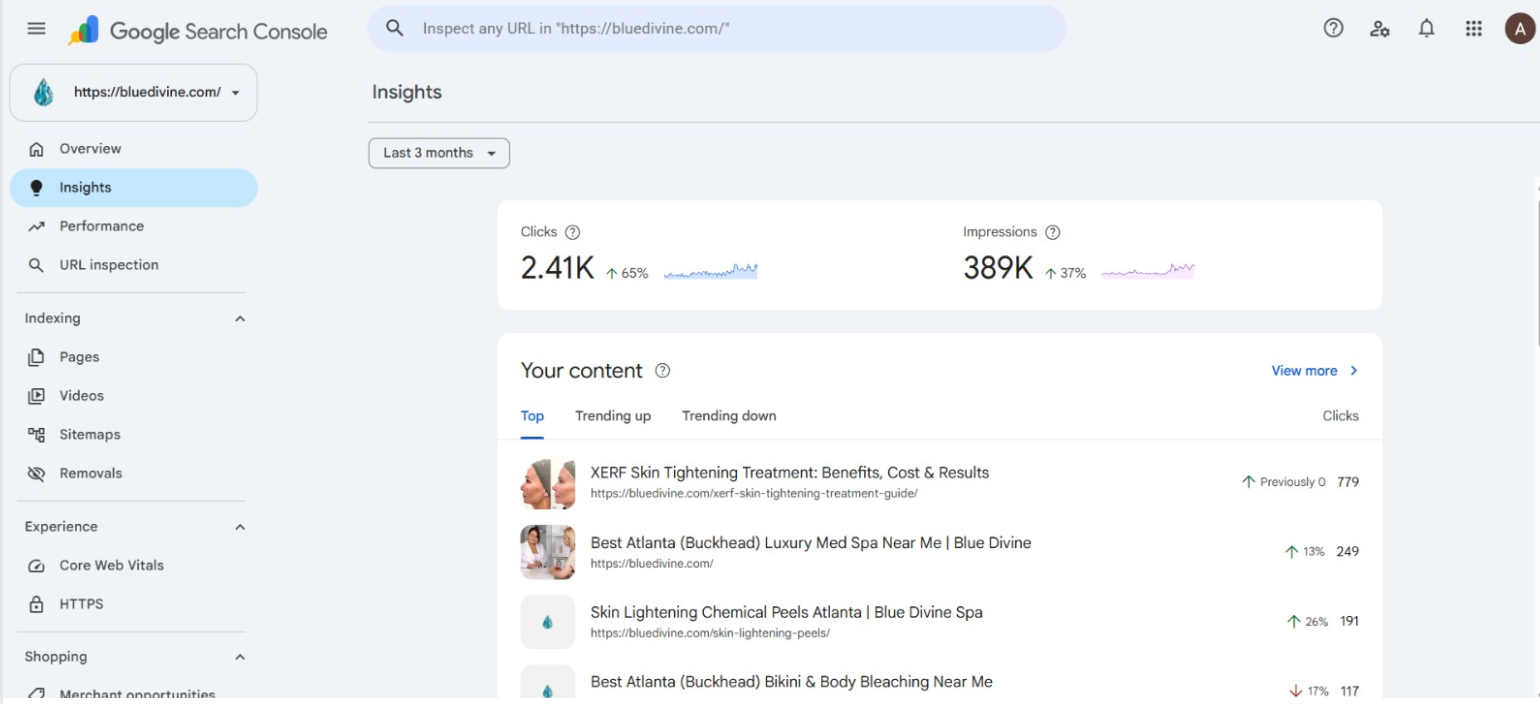Click the Removals crossed-eye icon
Screen dimensions: 1540x704
click(37, 474)
